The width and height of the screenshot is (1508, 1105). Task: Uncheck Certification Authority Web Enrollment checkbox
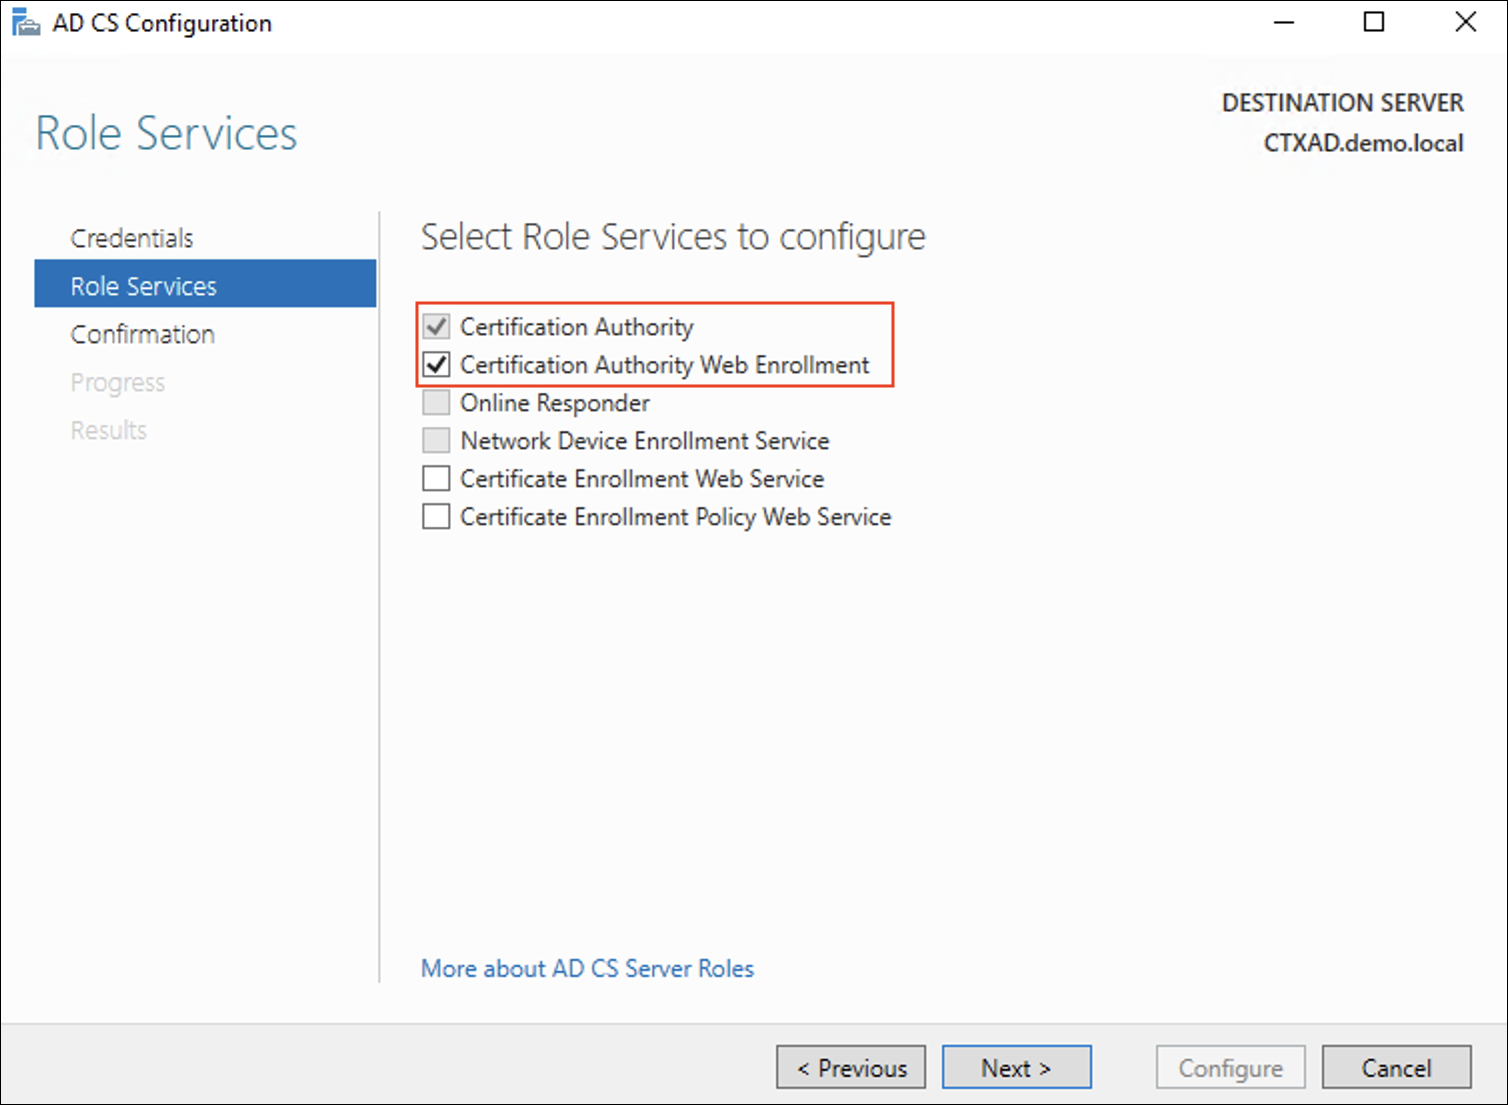(x=436, y=365)
